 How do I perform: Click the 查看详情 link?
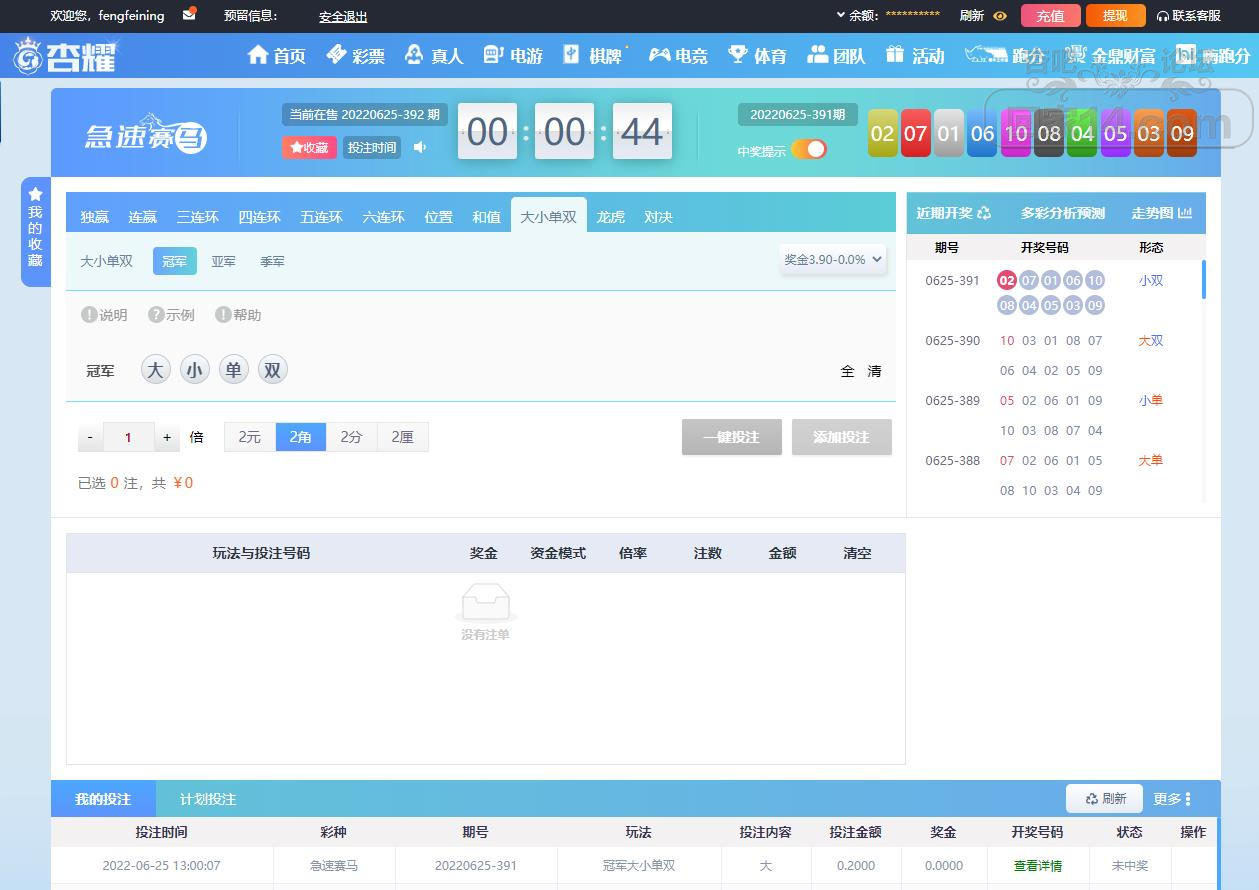[1037, 865]
